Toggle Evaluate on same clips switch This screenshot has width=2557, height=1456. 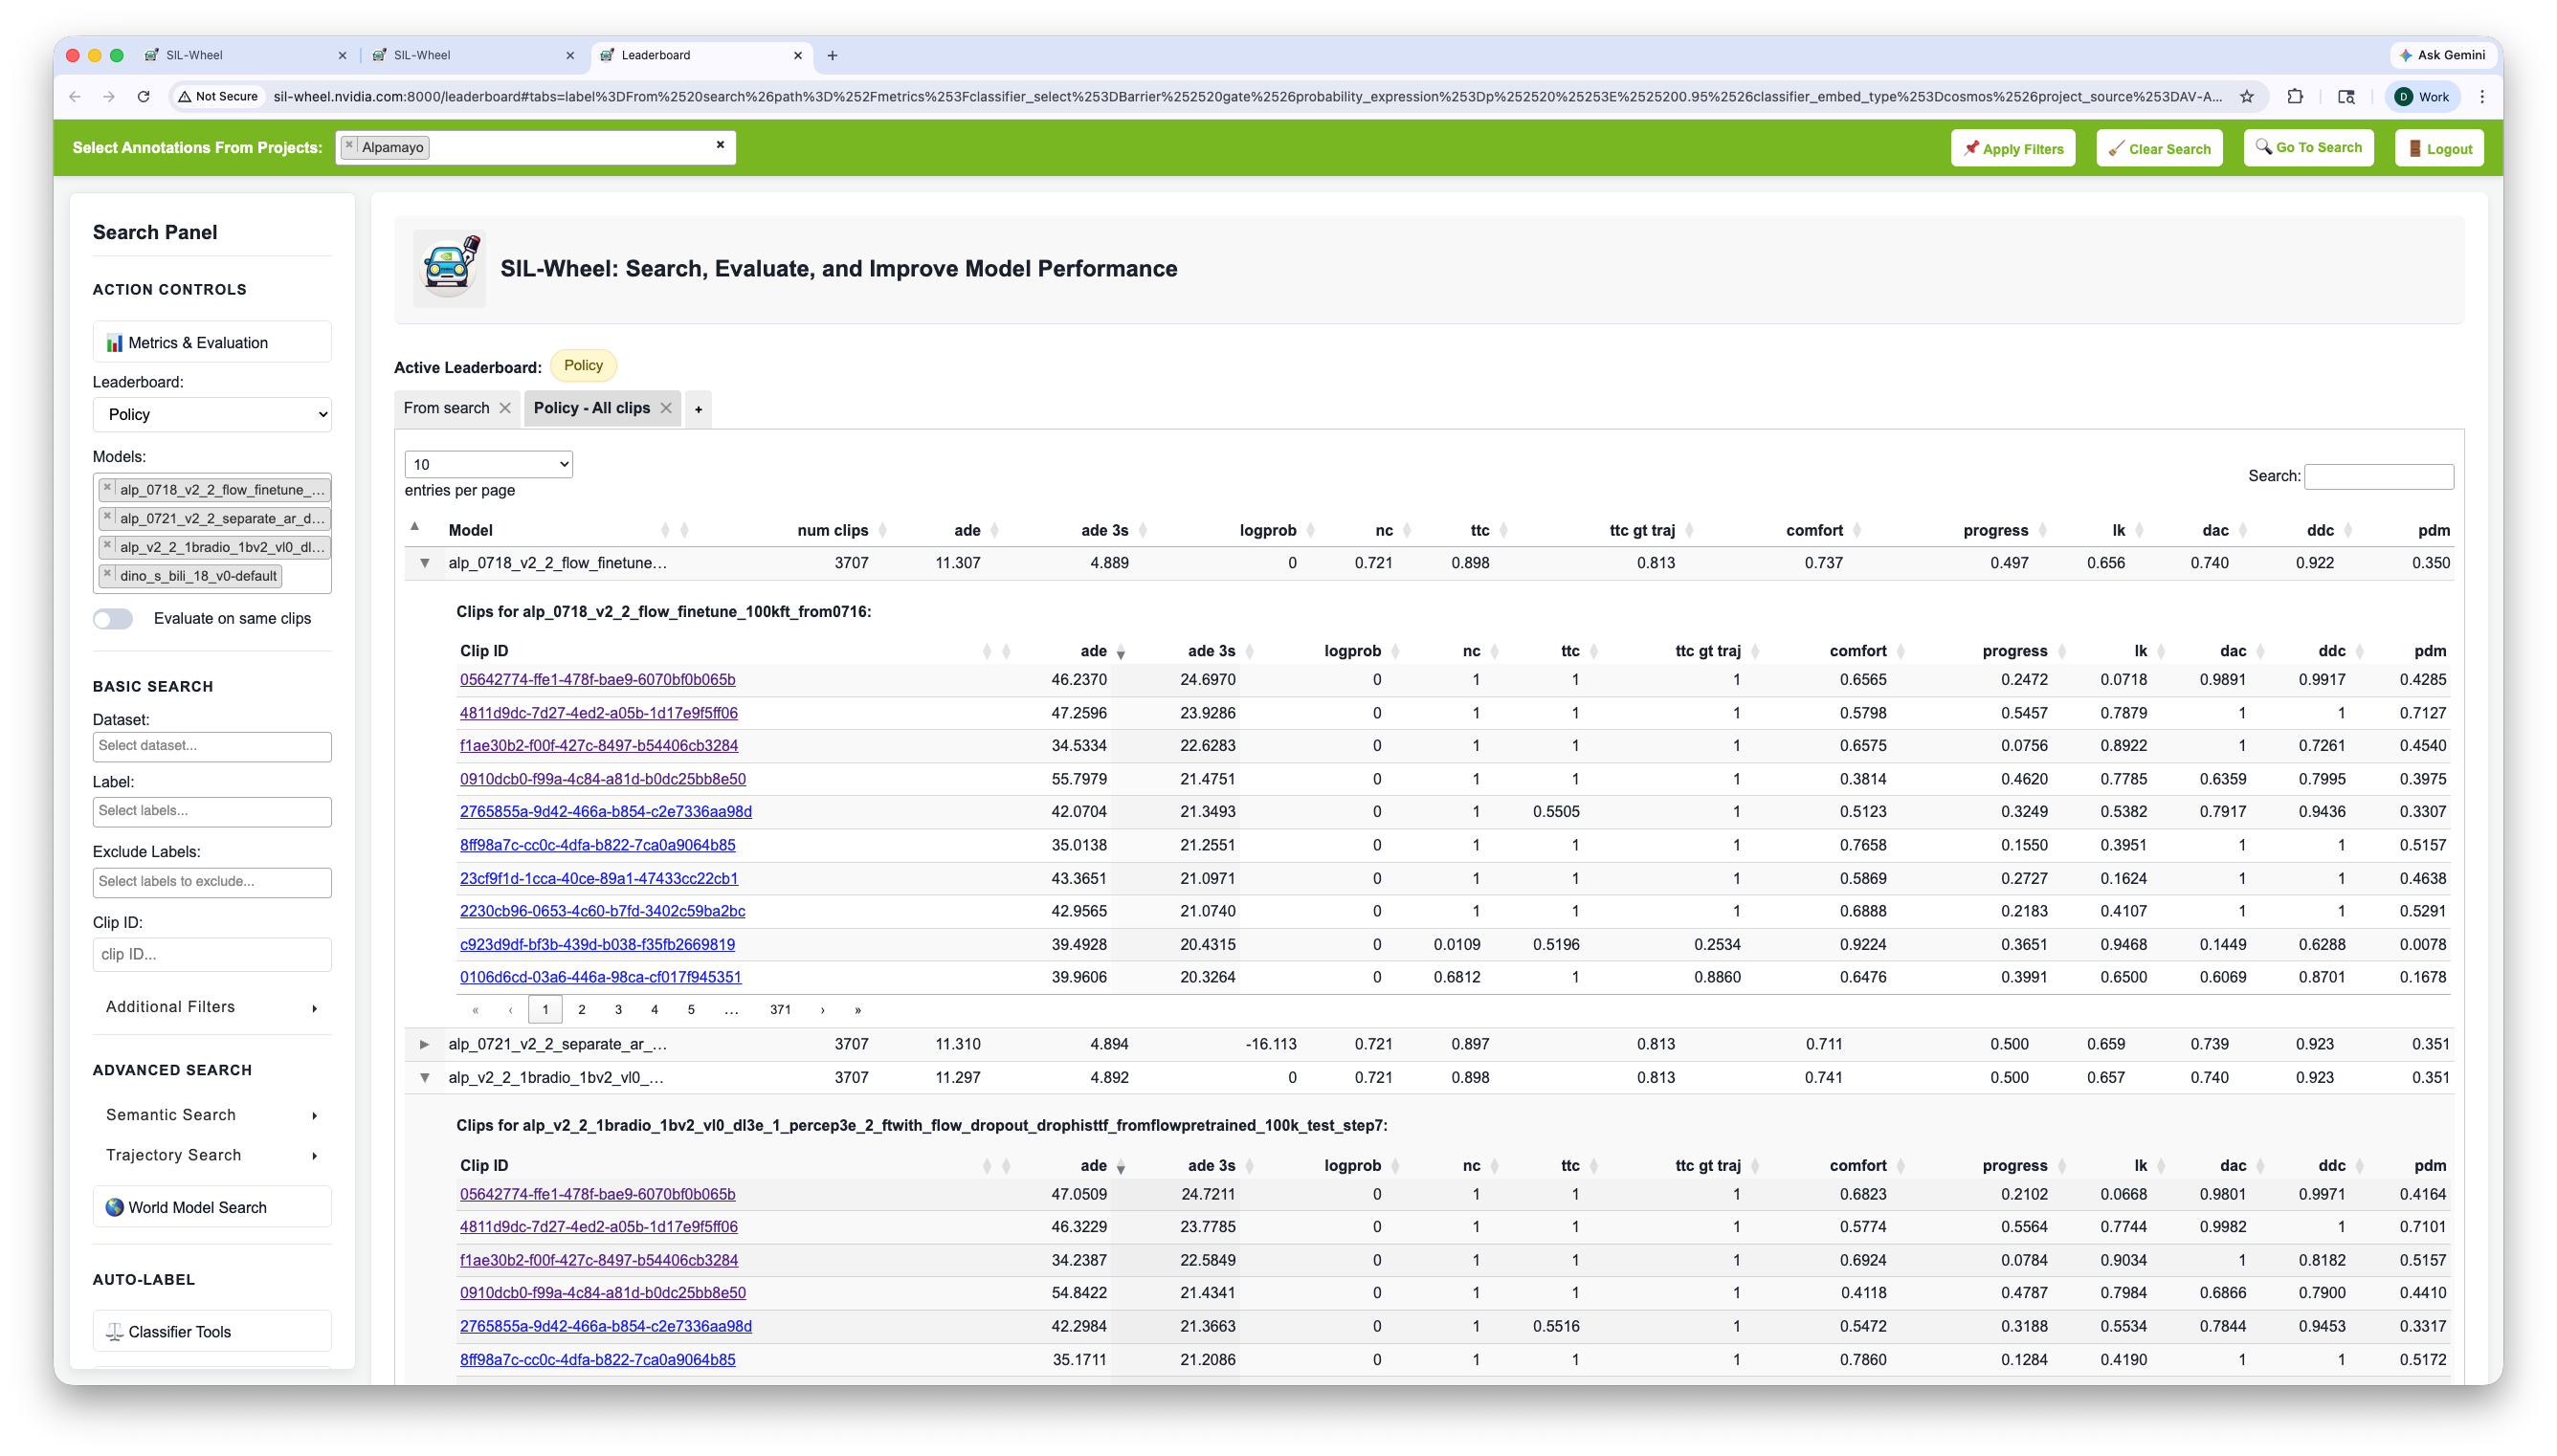(113, 619)
